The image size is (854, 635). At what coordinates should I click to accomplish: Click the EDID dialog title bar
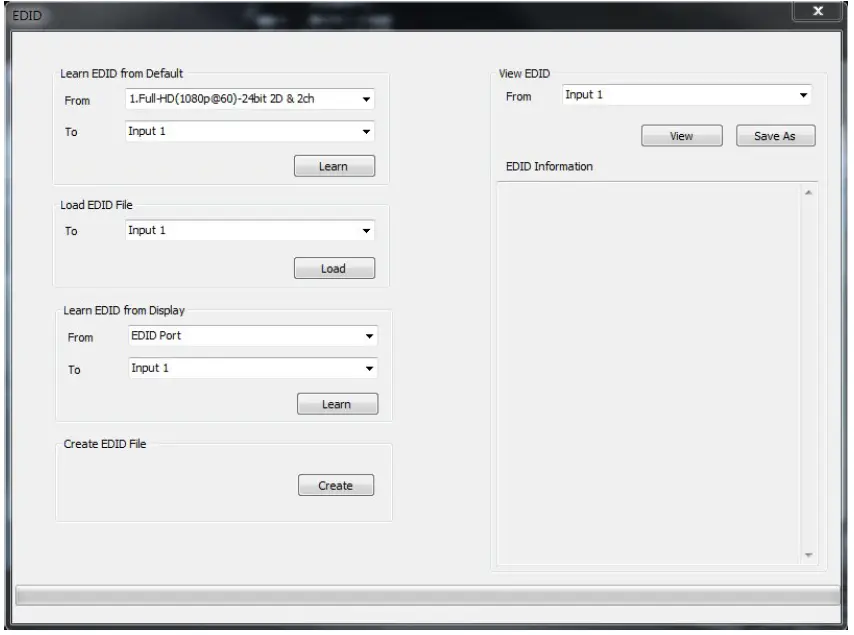tap(400, 11)
